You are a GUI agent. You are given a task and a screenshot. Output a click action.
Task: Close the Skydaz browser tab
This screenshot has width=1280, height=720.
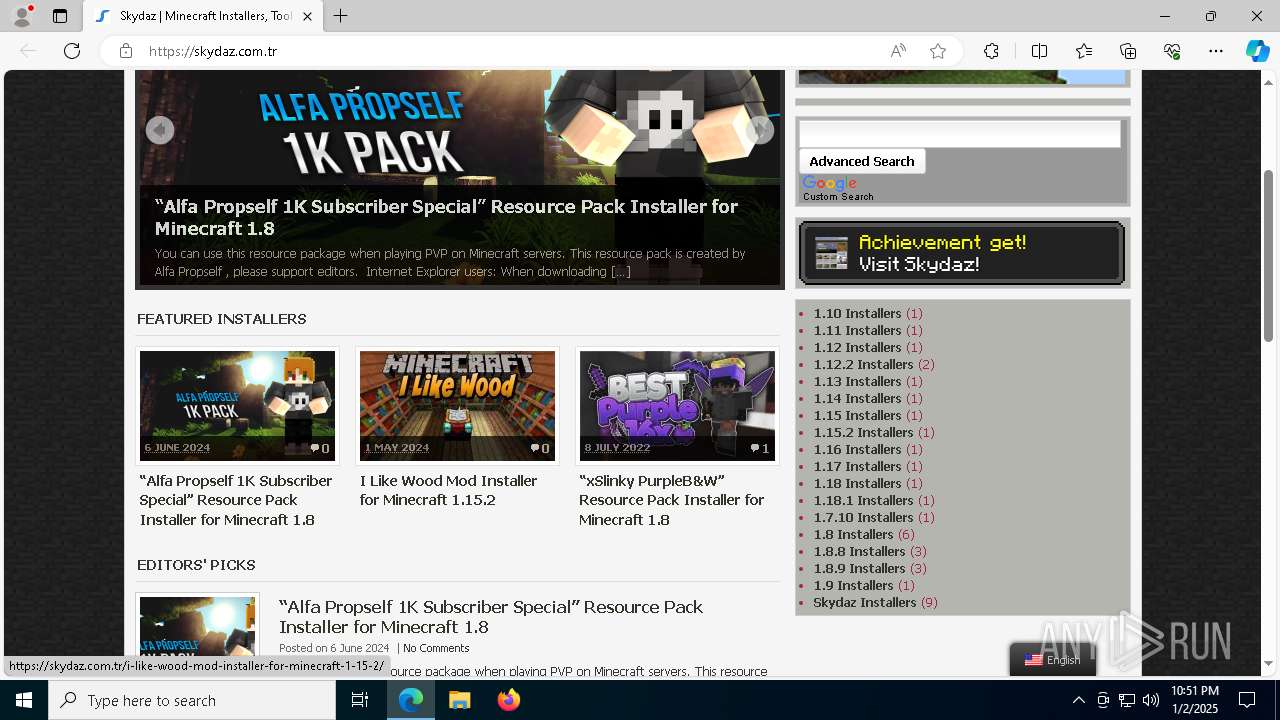click(308, 16)
